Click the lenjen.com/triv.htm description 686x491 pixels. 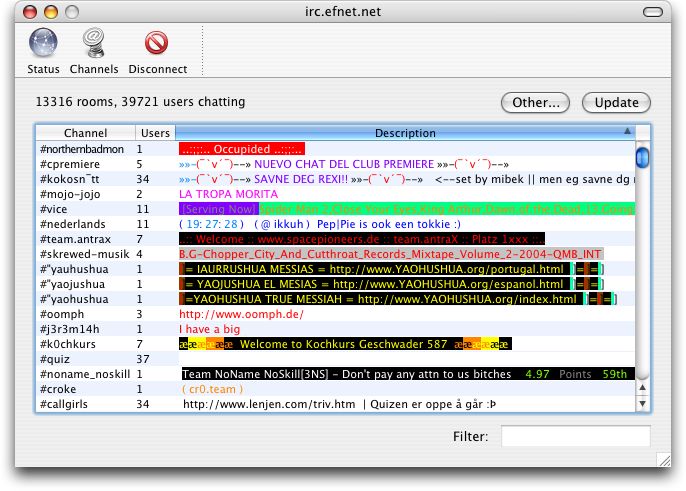pos(340,404)
